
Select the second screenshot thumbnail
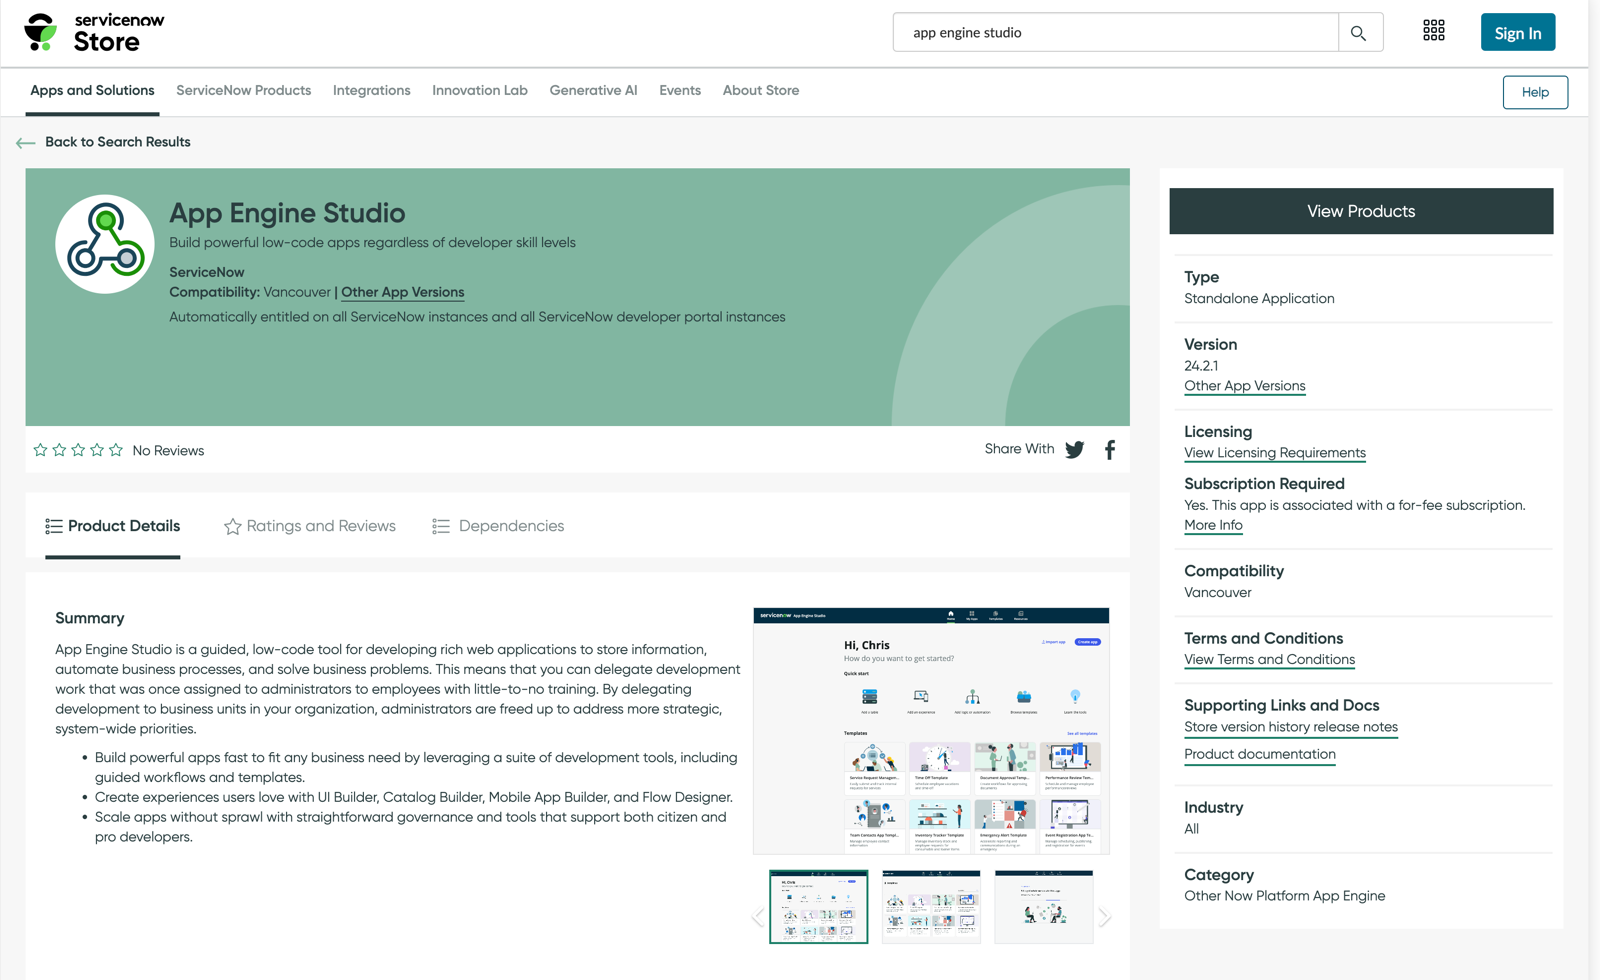click(x=931, y=906)
